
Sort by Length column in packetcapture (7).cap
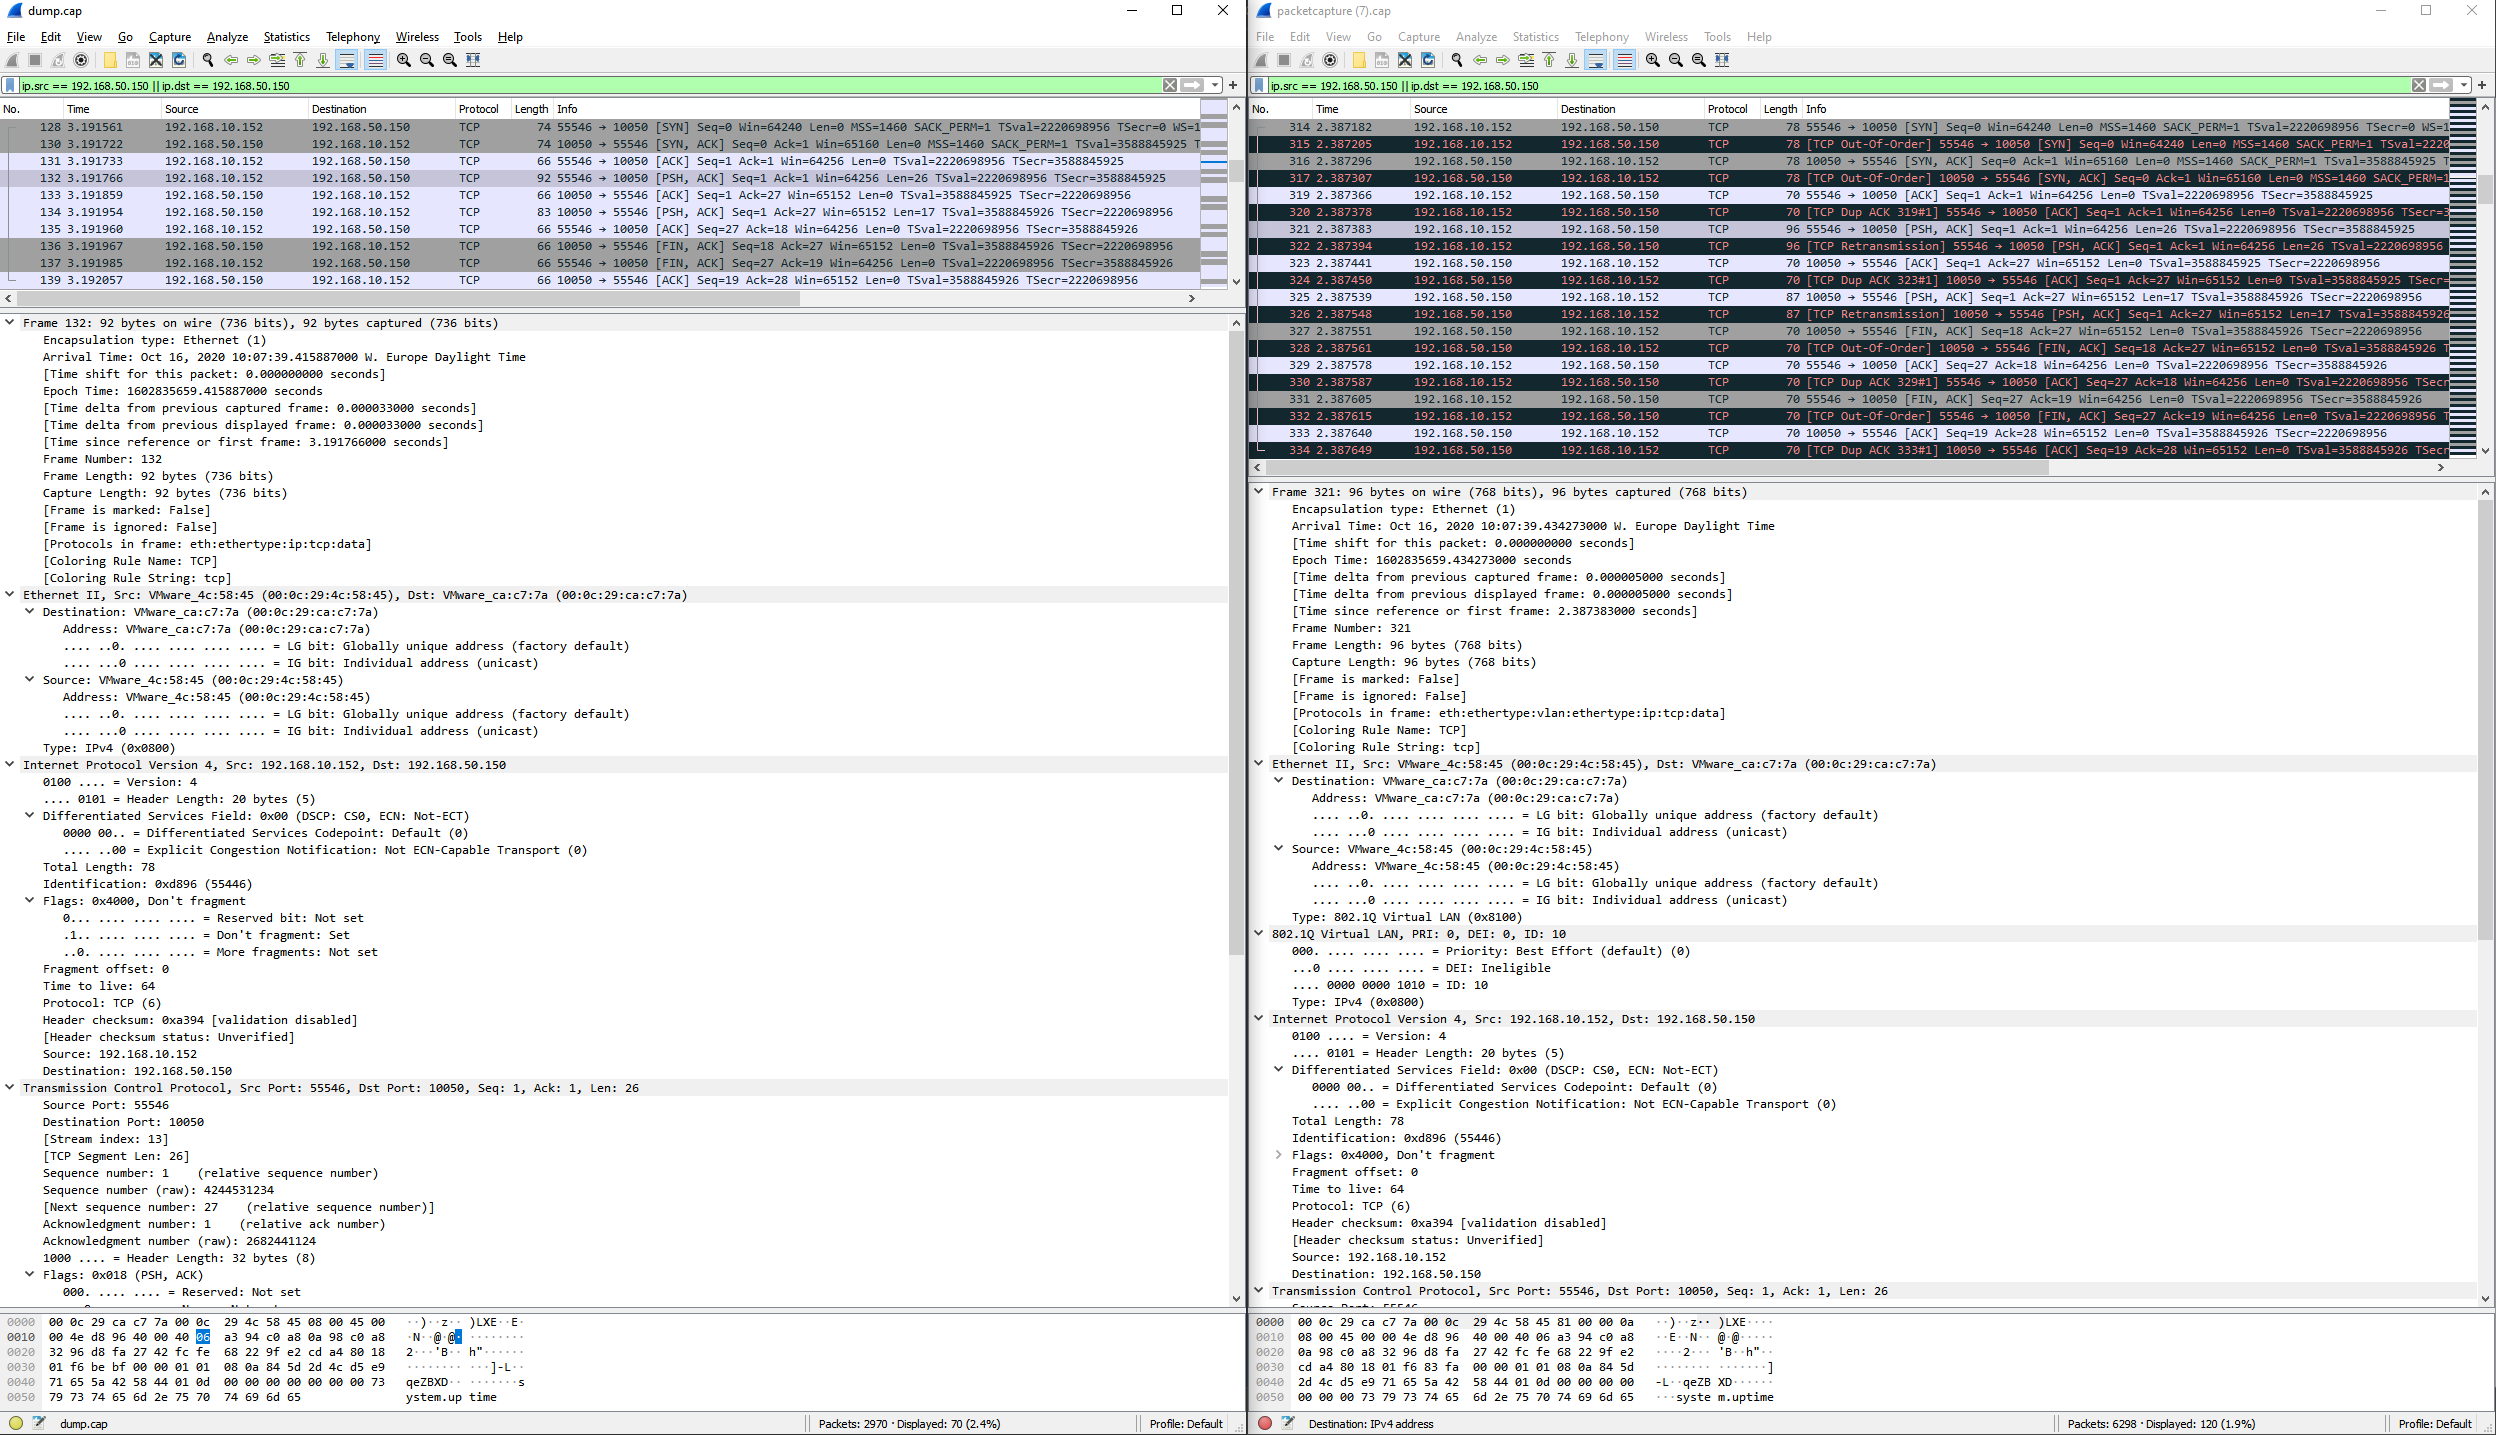coord(1780,109)
